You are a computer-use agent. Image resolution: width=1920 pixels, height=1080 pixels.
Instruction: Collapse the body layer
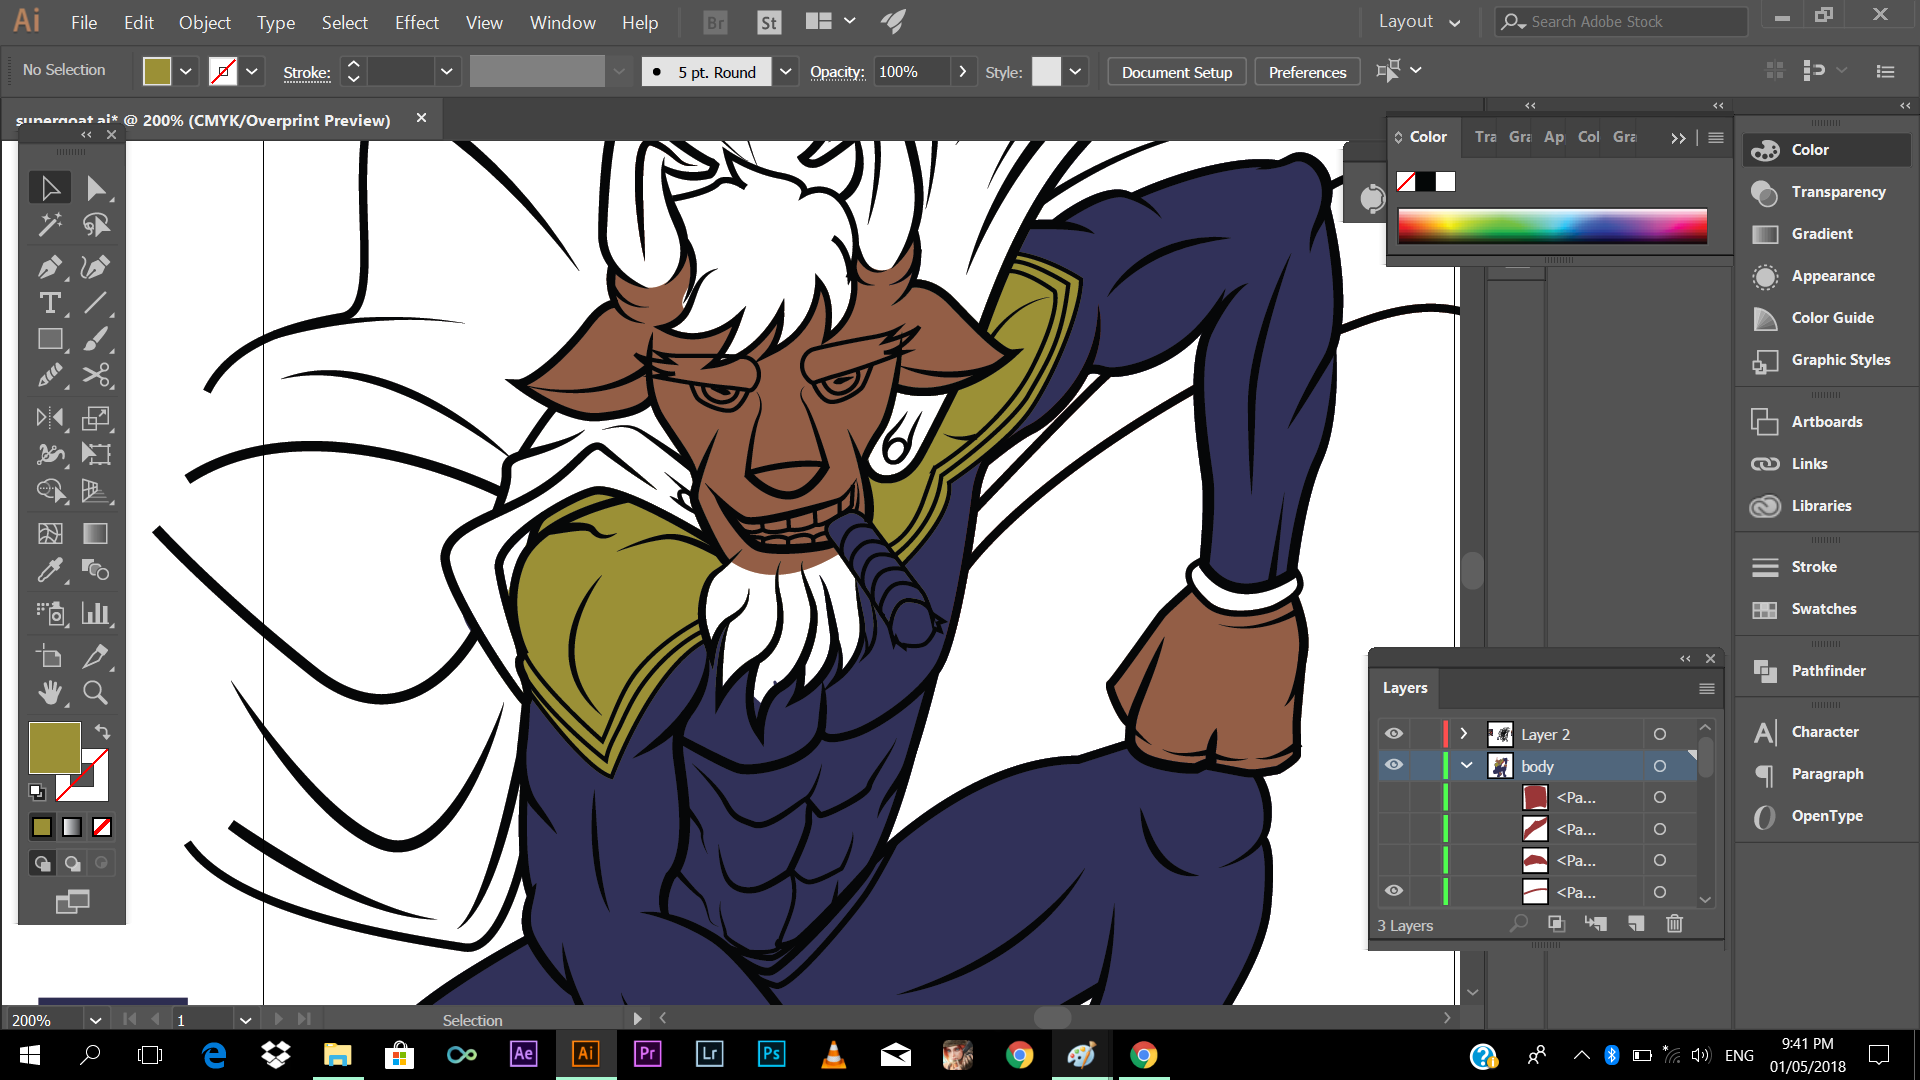click(x=1466, y=766)
